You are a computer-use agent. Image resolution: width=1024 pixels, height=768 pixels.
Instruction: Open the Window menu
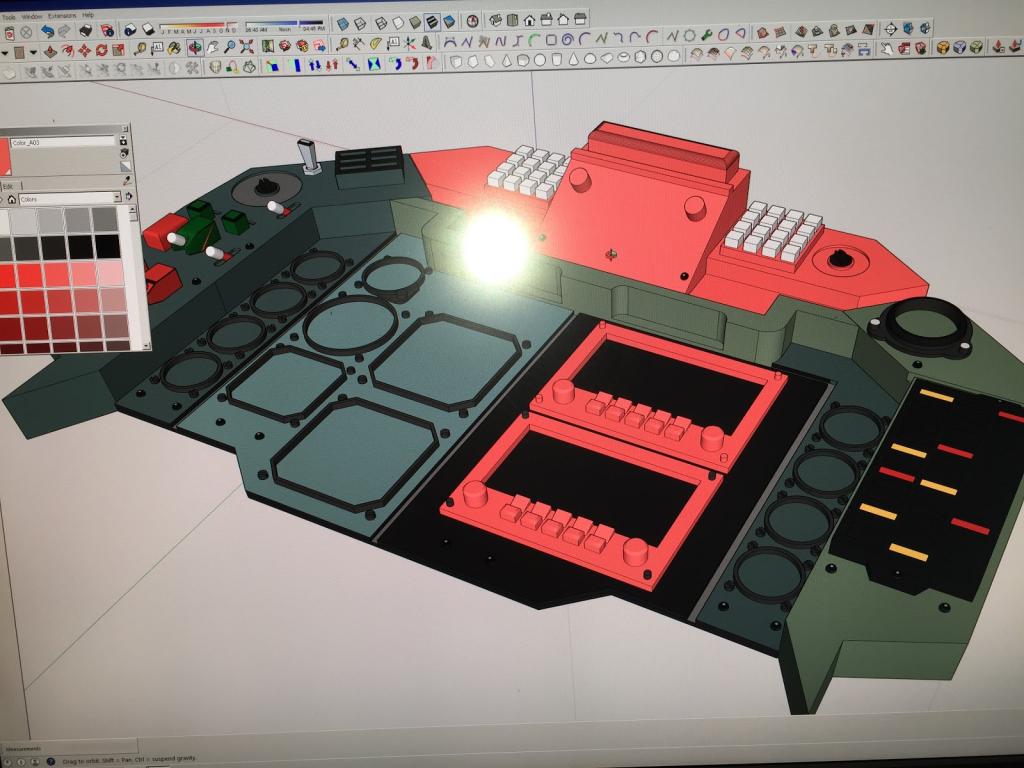pyautogui.click(x=32, y=16)
